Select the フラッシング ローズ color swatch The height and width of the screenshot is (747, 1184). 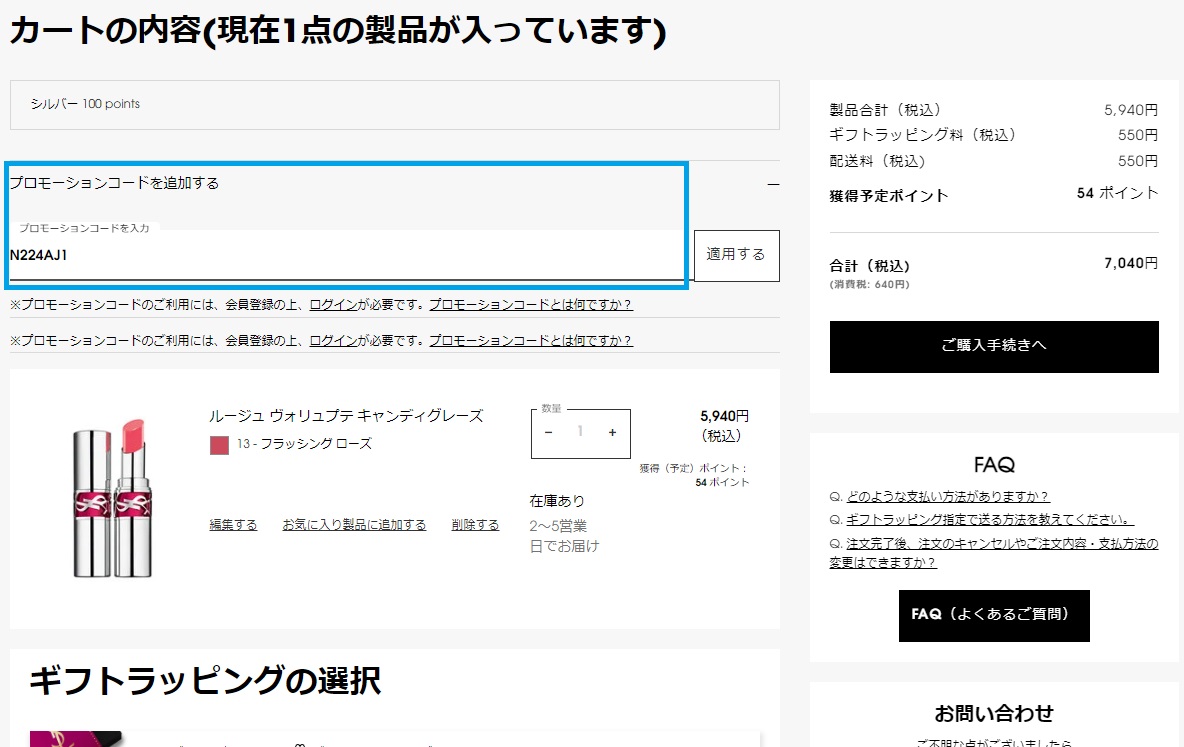[219, 445]
